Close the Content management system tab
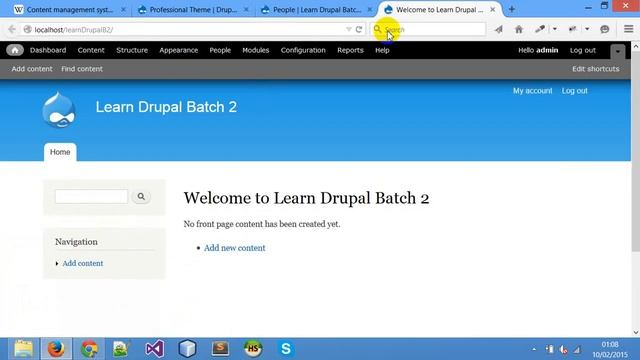640x360 pixels. click(123, 9)
